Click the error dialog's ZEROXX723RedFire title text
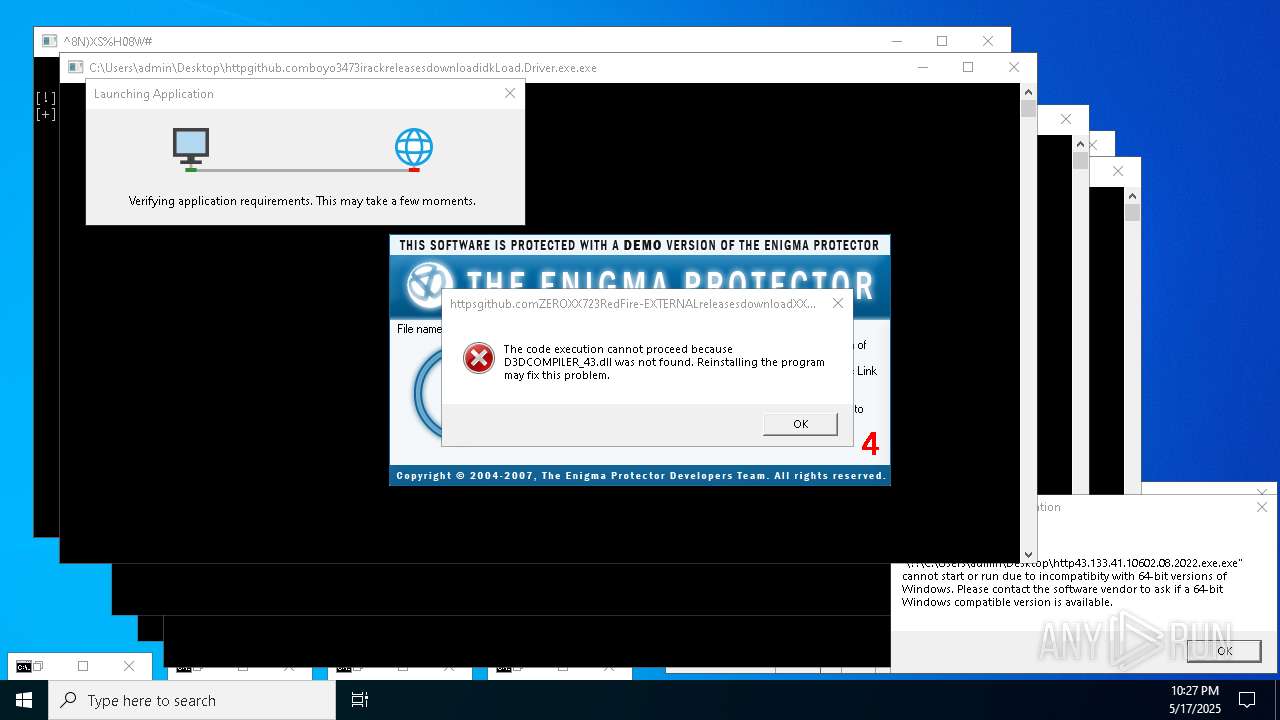1280x720 pixels. 633,304
